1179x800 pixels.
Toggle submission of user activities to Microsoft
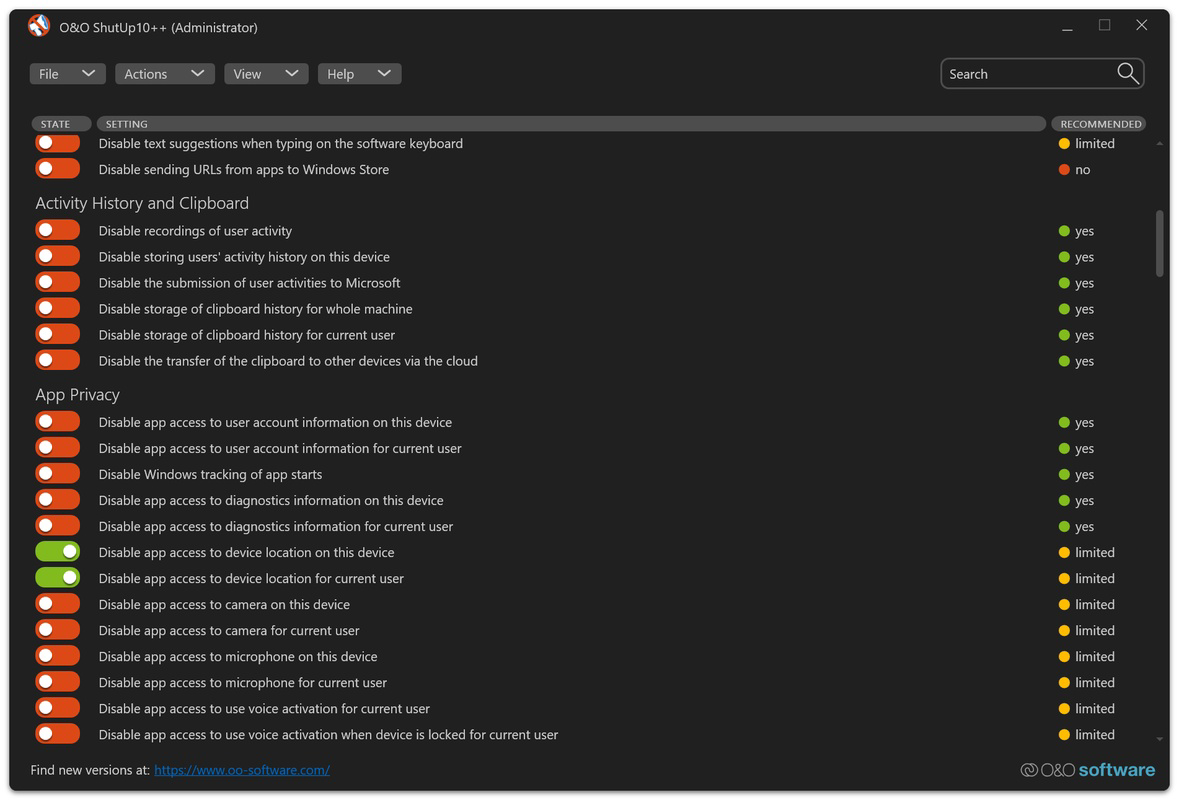point(57,282)
